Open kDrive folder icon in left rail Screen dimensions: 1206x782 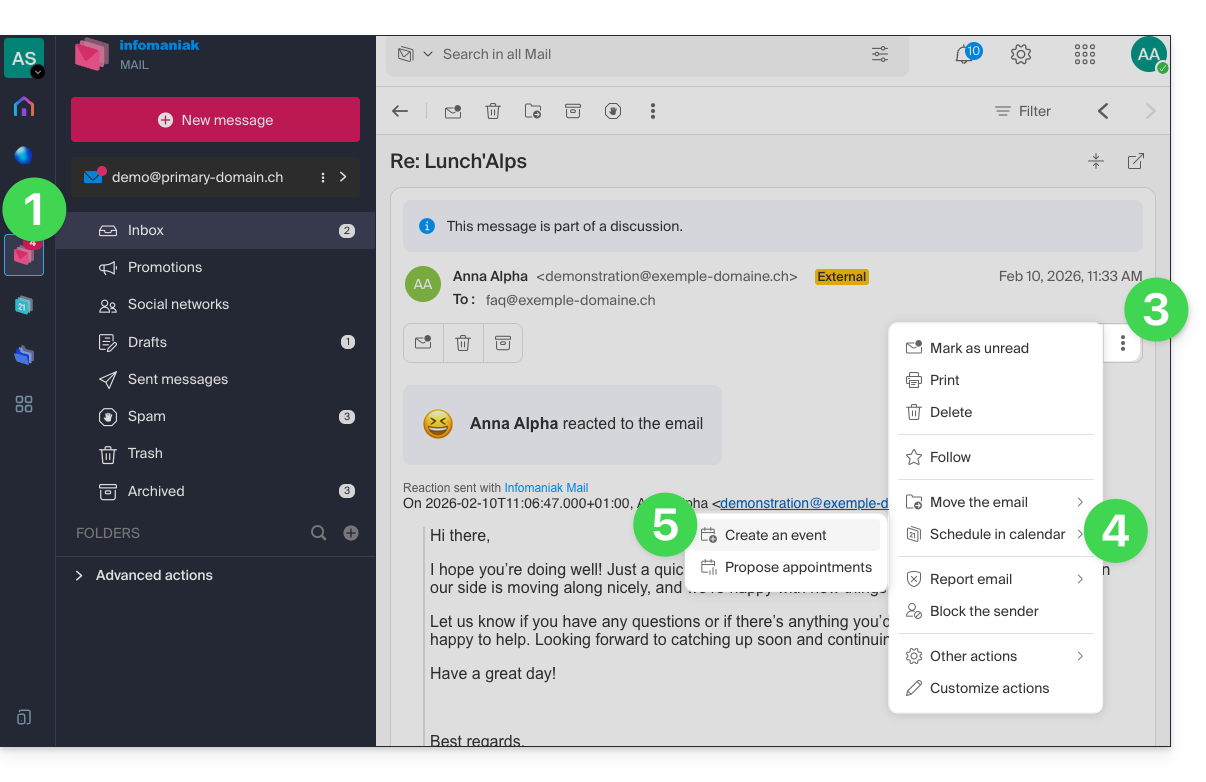tap(24, 355)
